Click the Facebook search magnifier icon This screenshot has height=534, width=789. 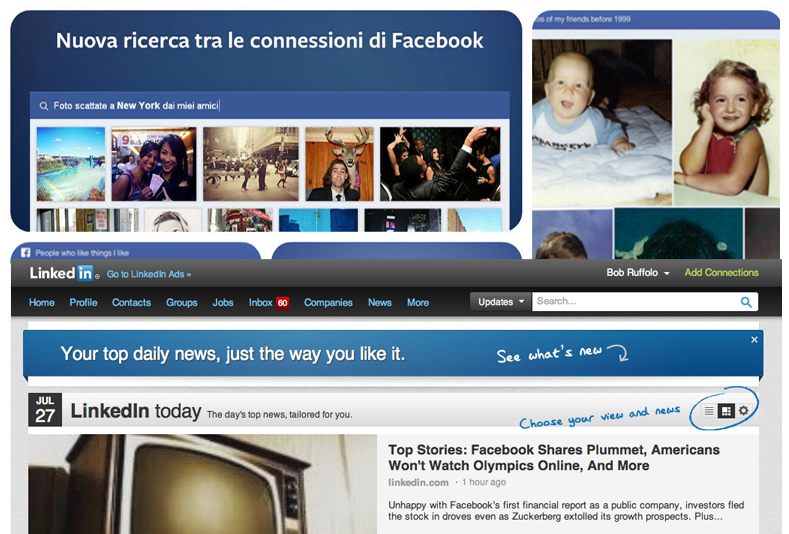point(43,106)
